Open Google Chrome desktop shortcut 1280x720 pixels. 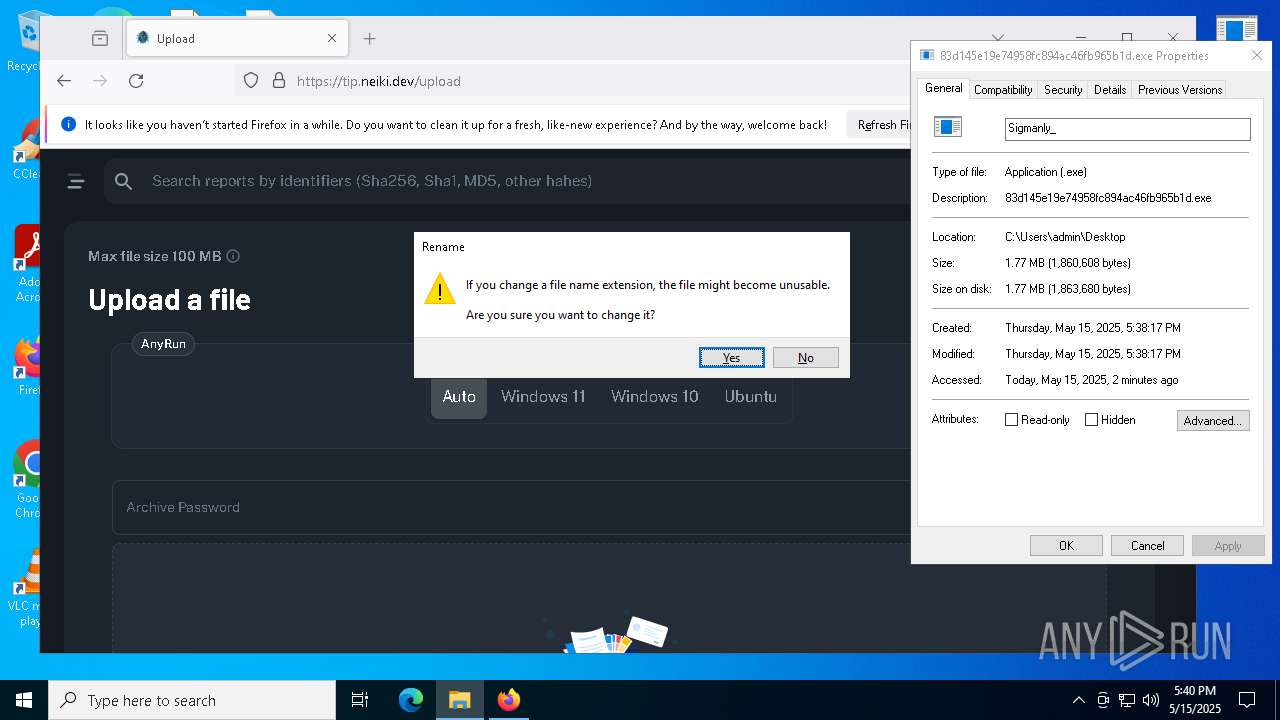28,480
